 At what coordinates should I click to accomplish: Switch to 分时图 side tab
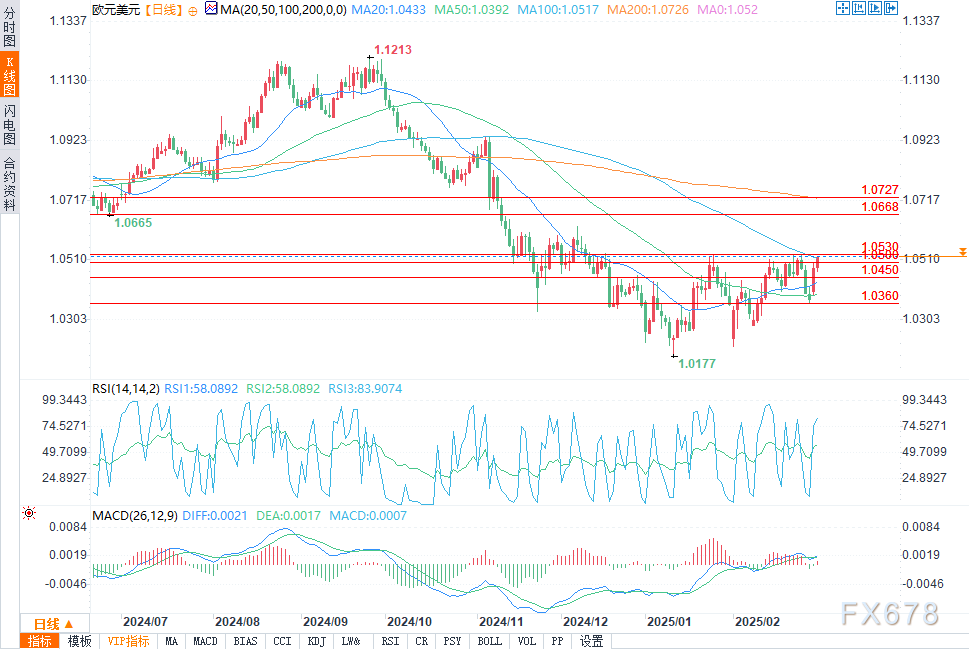pos(9,27)
